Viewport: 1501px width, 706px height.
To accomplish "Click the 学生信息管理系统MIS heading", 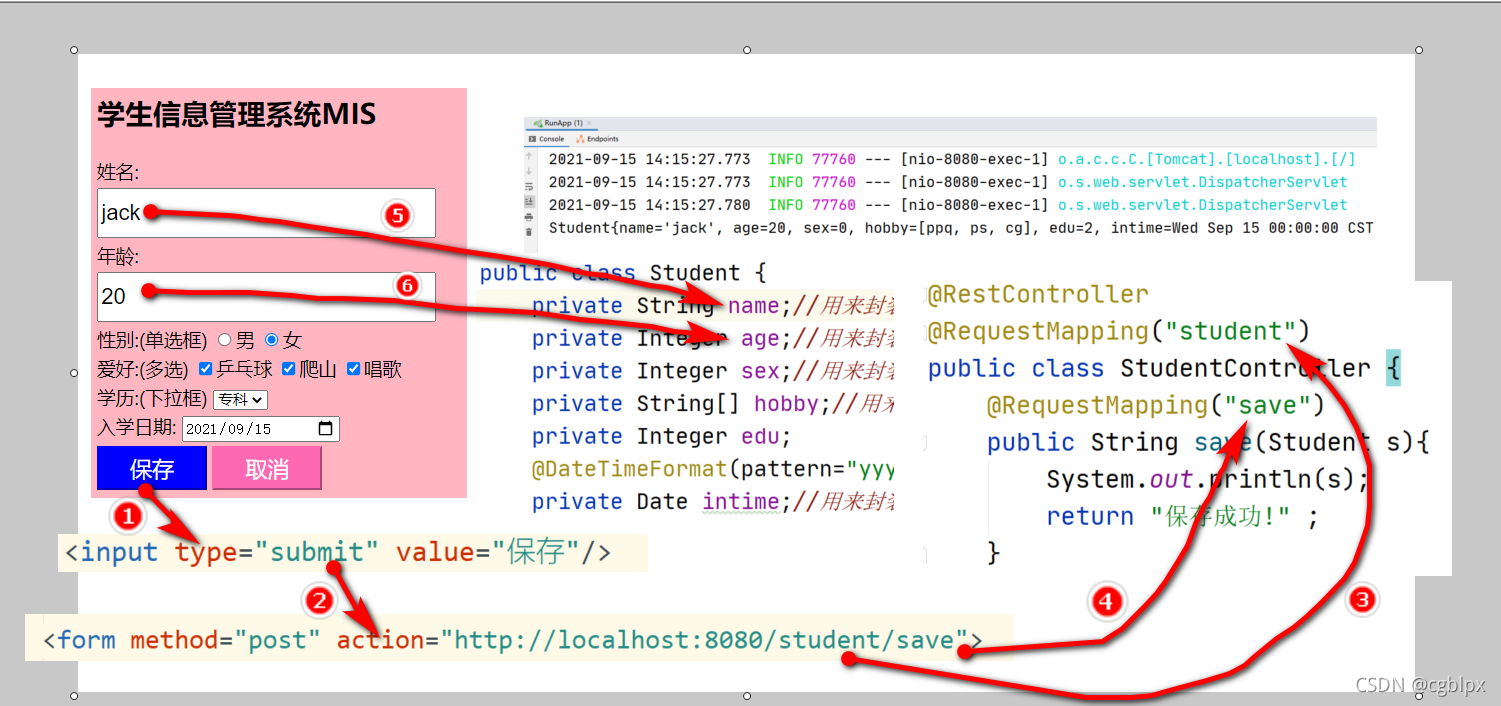I will (x=237, y=114).
